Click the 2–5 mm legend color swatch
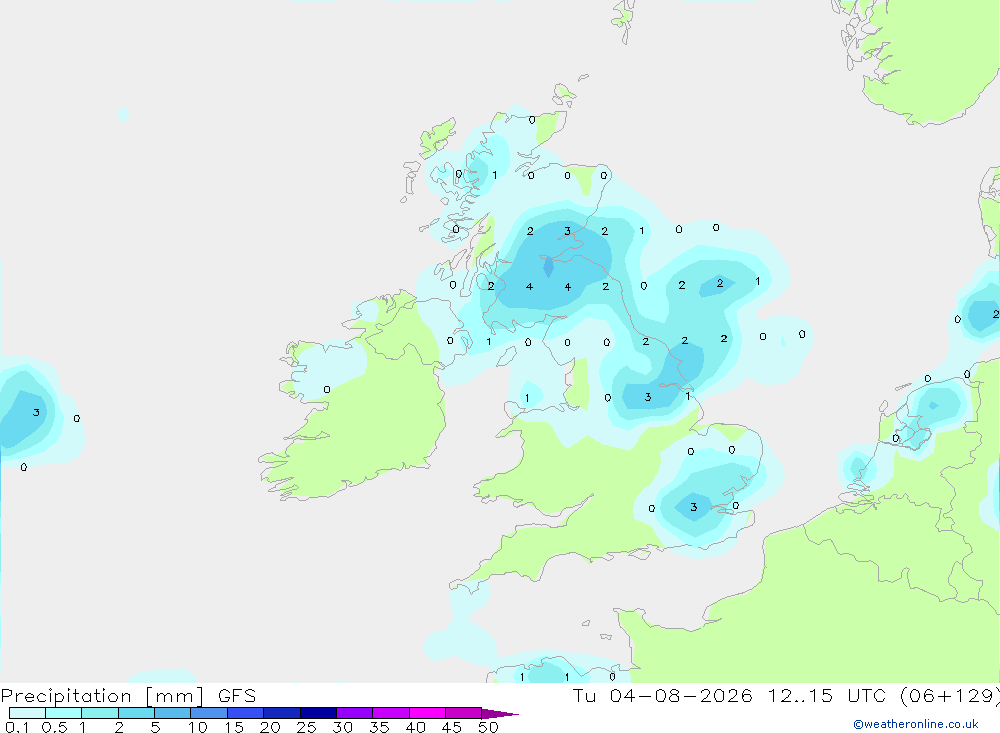 [x=136, y=713]
